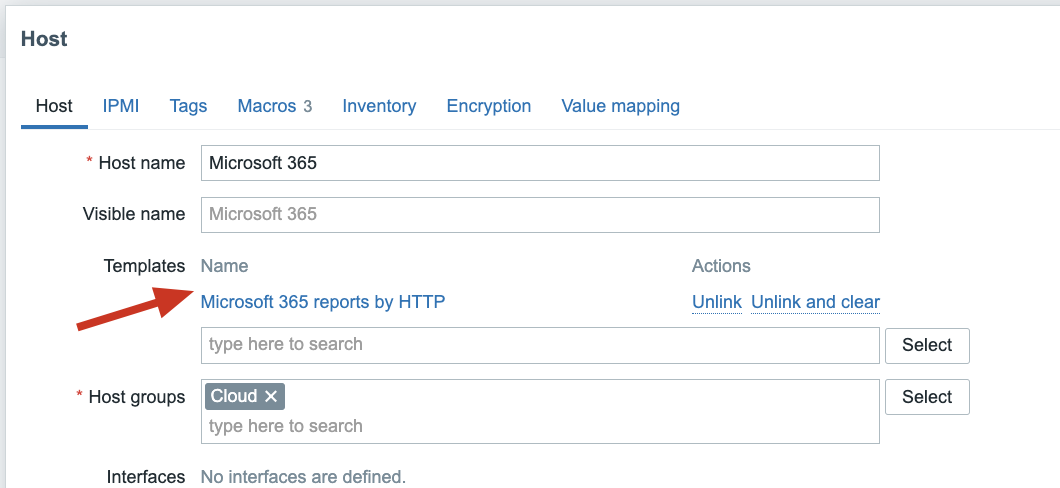Select the Host tab
Screen dimensions: 1060x488
(x=54, y=106)
